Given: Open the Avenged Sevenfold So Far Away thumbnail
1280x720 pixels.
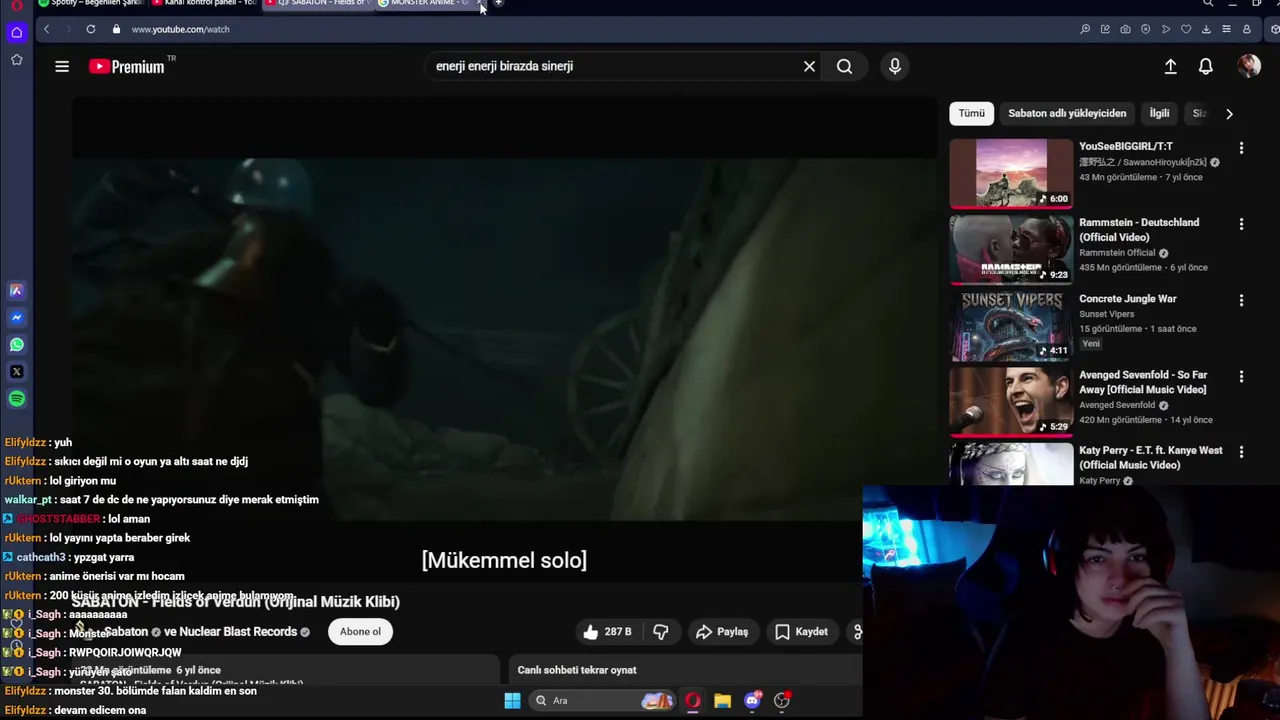Looking at the screenshot, I should [1011, 401].
